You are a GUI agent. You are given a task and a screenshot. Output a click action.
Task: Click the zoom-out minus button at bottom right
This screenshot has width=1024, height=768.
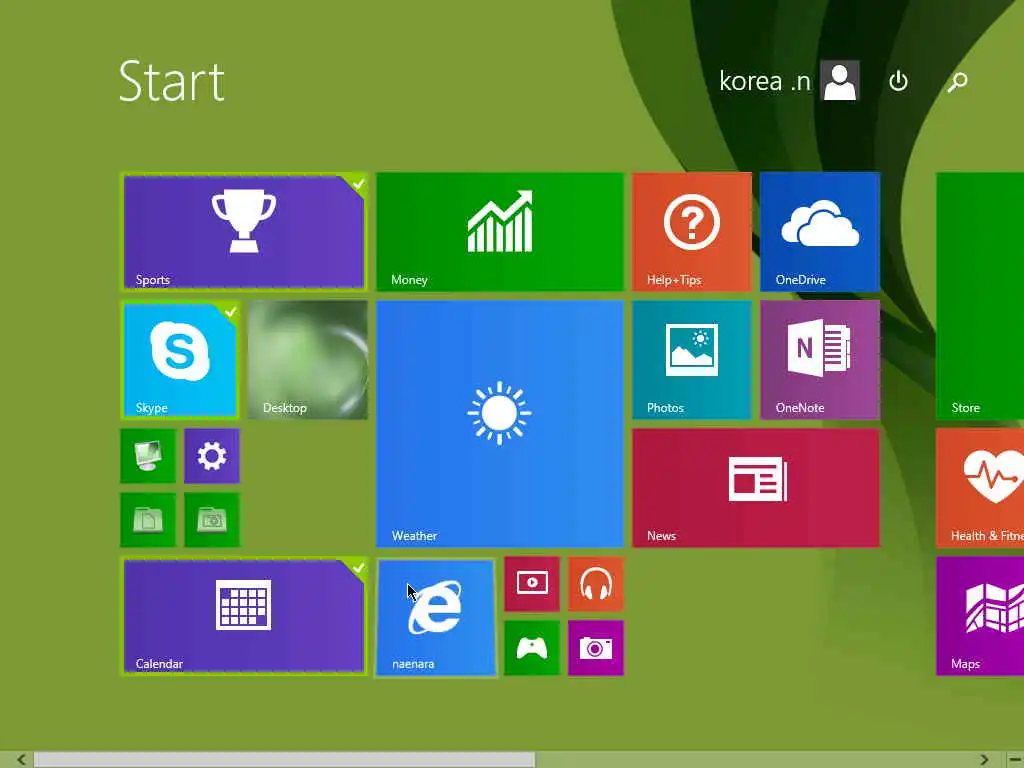pos(1014,760)
